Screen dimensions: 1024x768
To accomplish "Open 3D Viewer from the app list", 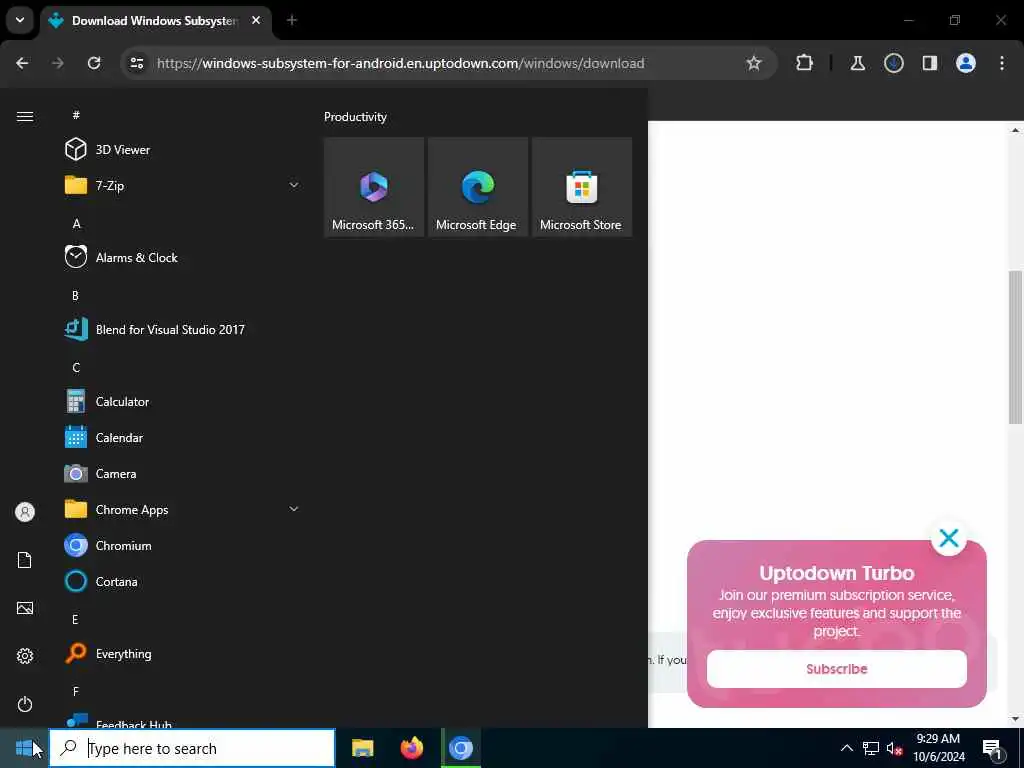I will [x=183, y=150].
